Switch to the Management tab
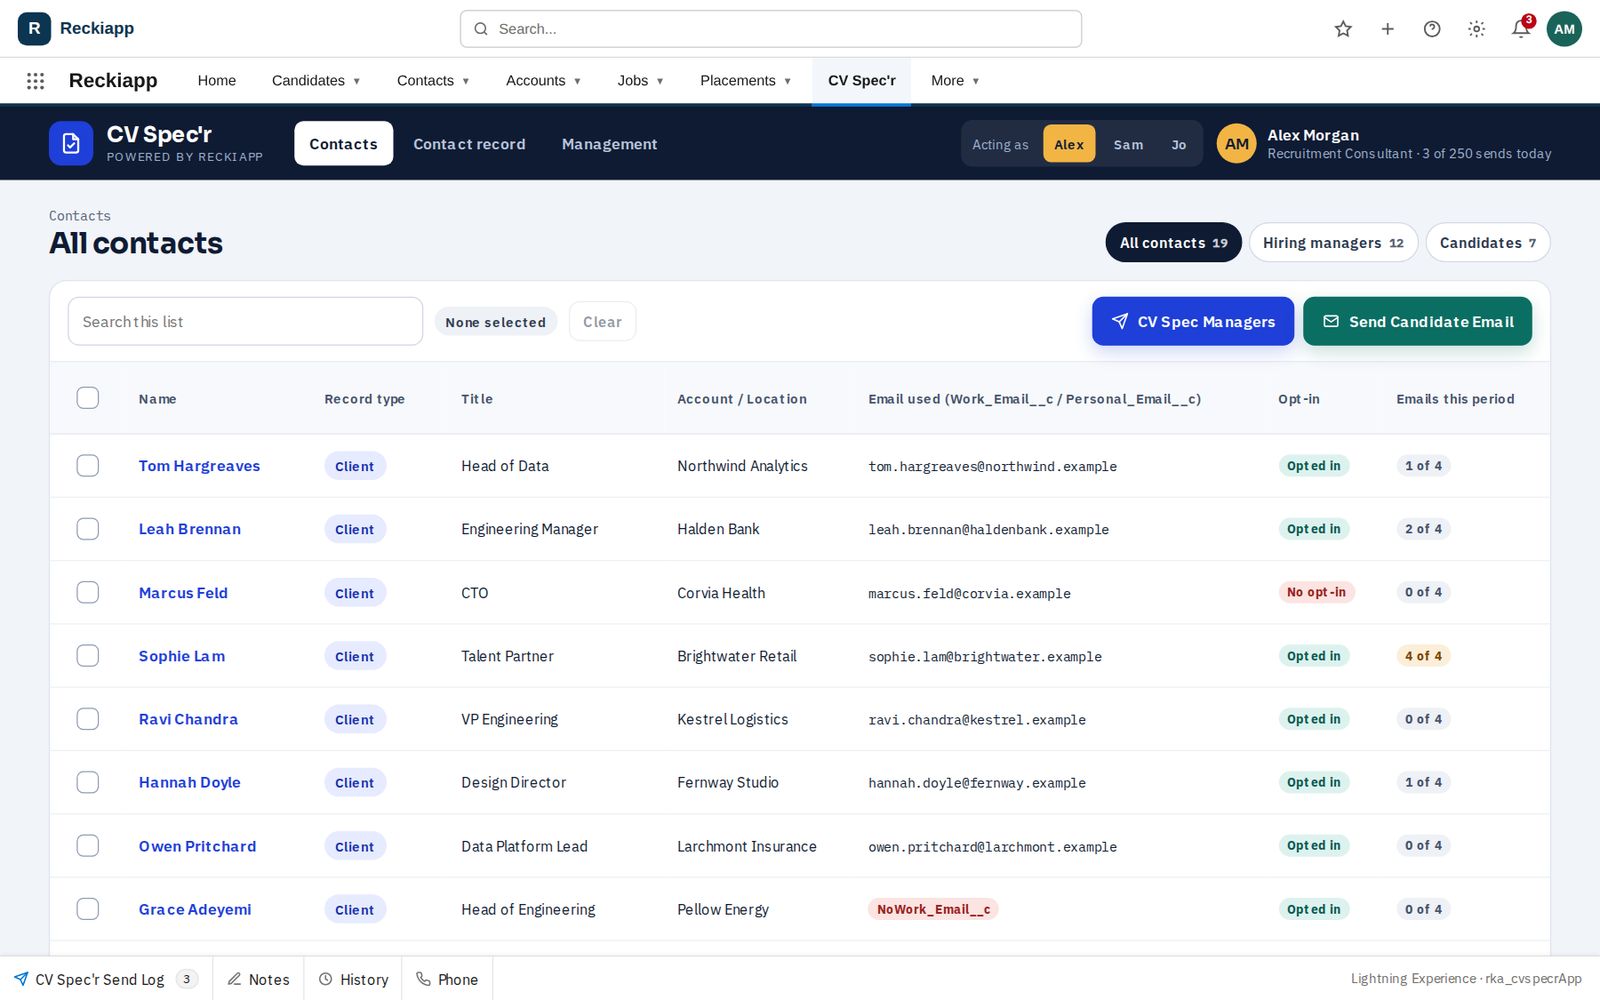 pos(609,144)
